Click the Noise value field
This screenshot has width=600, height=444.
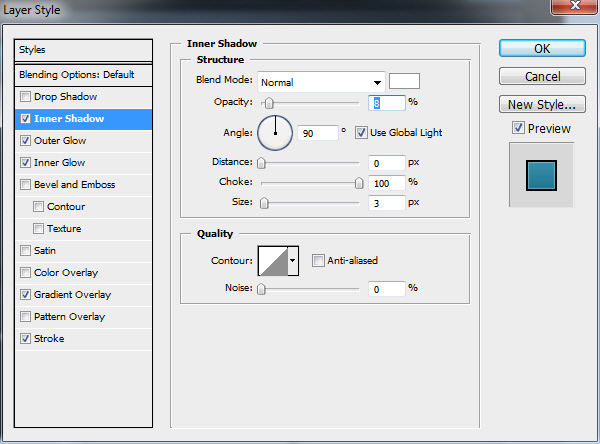[x=386, y=289]
